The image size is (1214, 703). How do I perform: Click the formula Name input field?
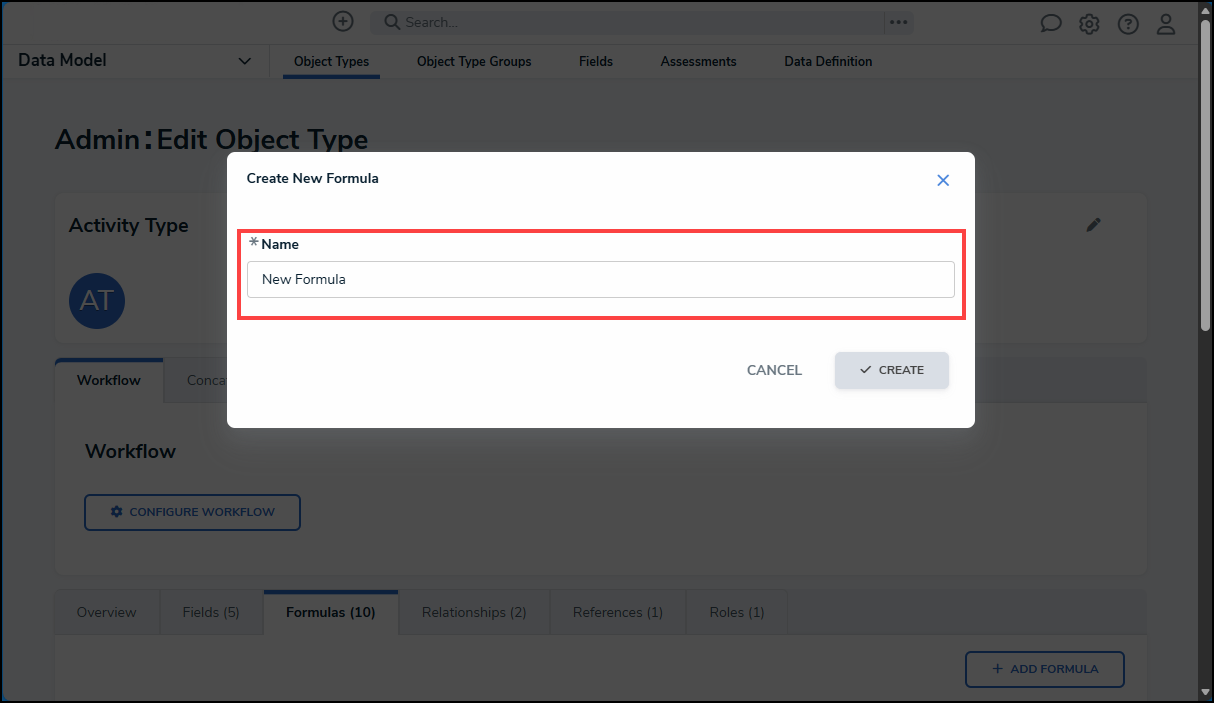[x=600, y=280]
